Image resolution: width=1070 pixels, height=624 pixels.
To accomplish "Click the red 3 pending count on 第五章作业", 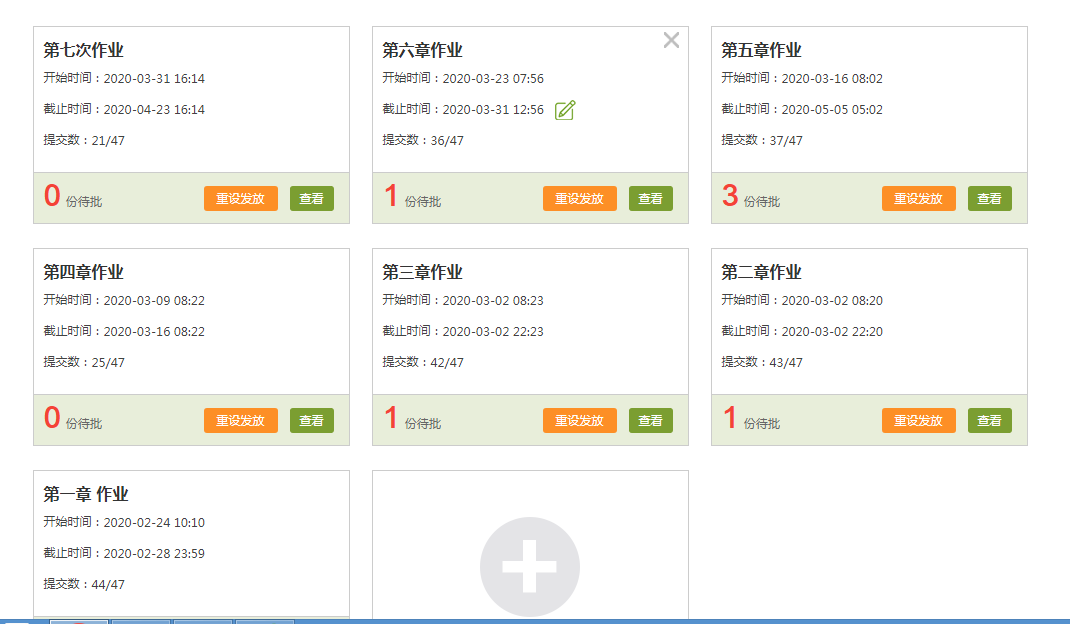I will (x=730, y=196).
